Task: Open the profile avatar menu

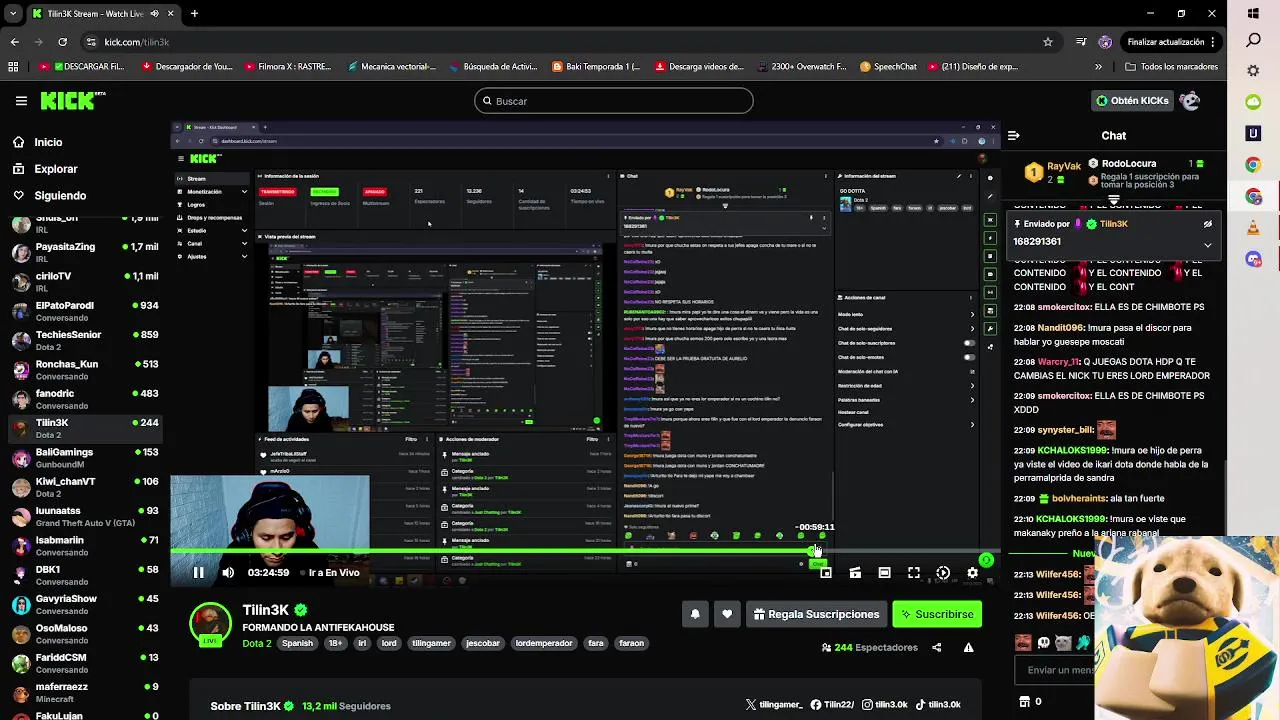Action: (x=1189, y=101)
